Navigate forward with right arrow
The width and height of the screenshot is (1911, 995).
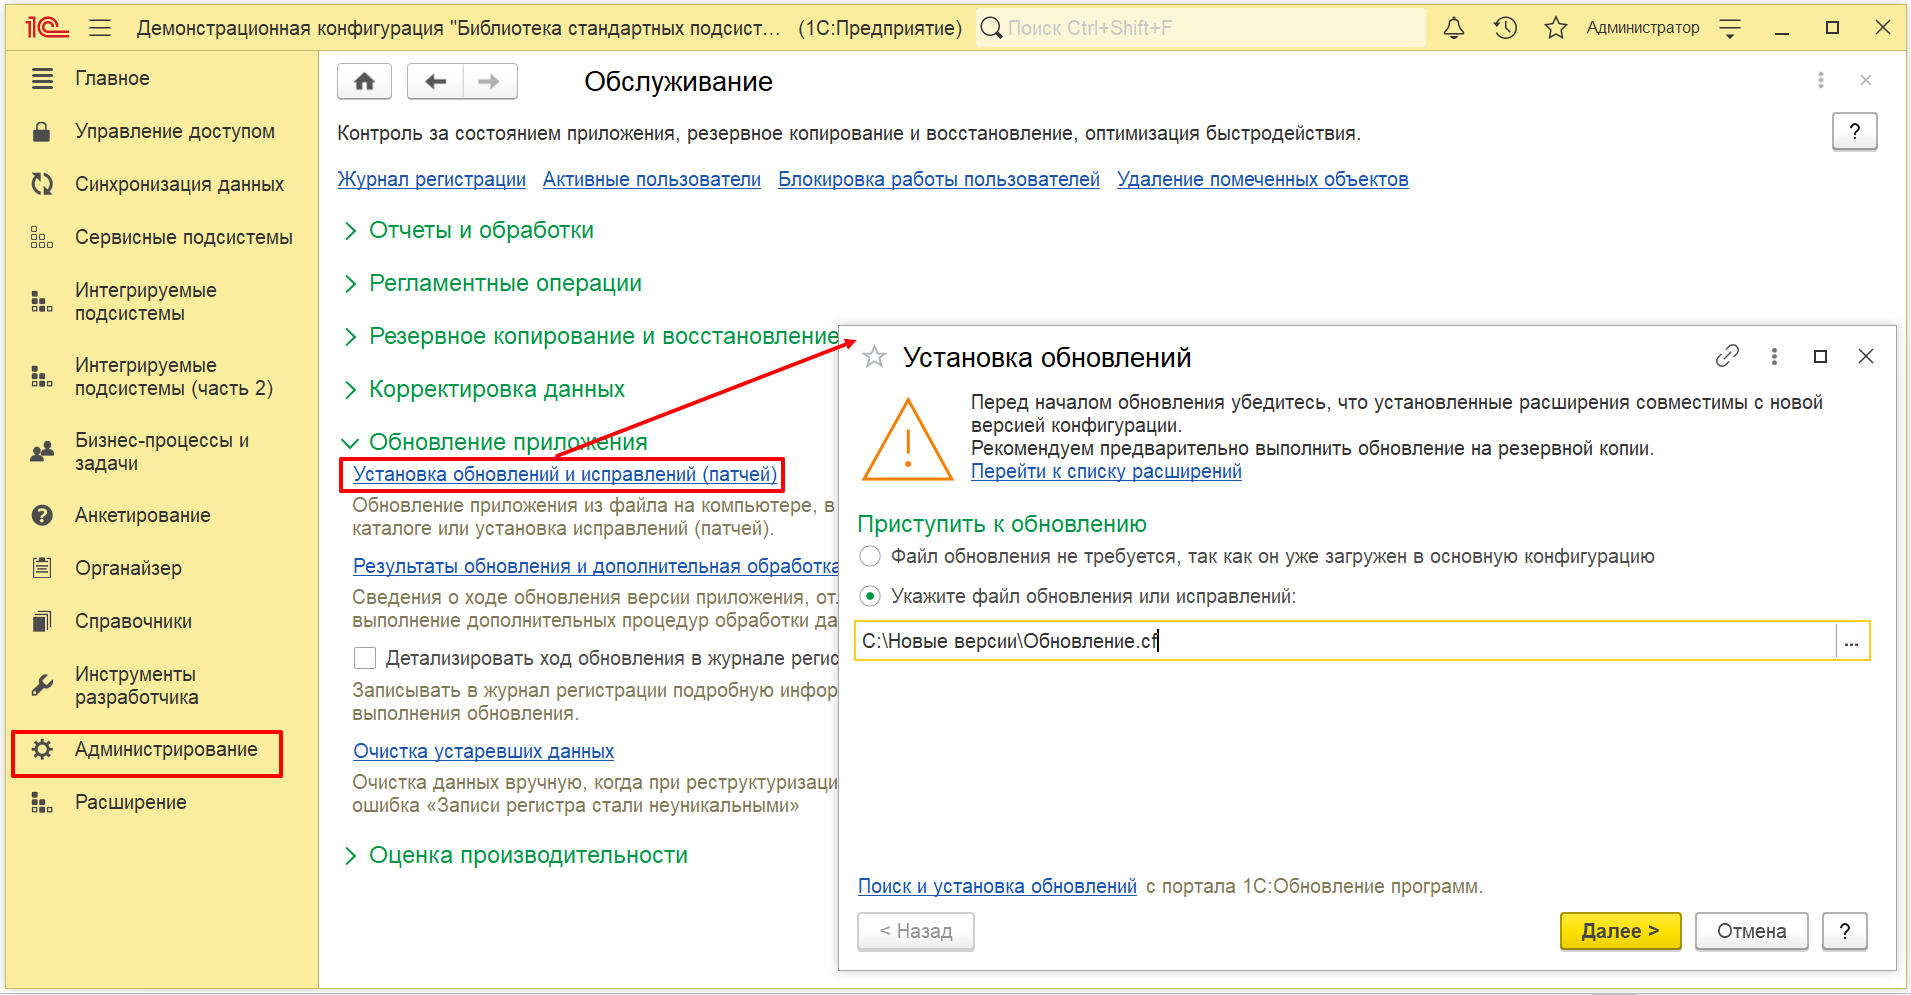pos(489,81)
